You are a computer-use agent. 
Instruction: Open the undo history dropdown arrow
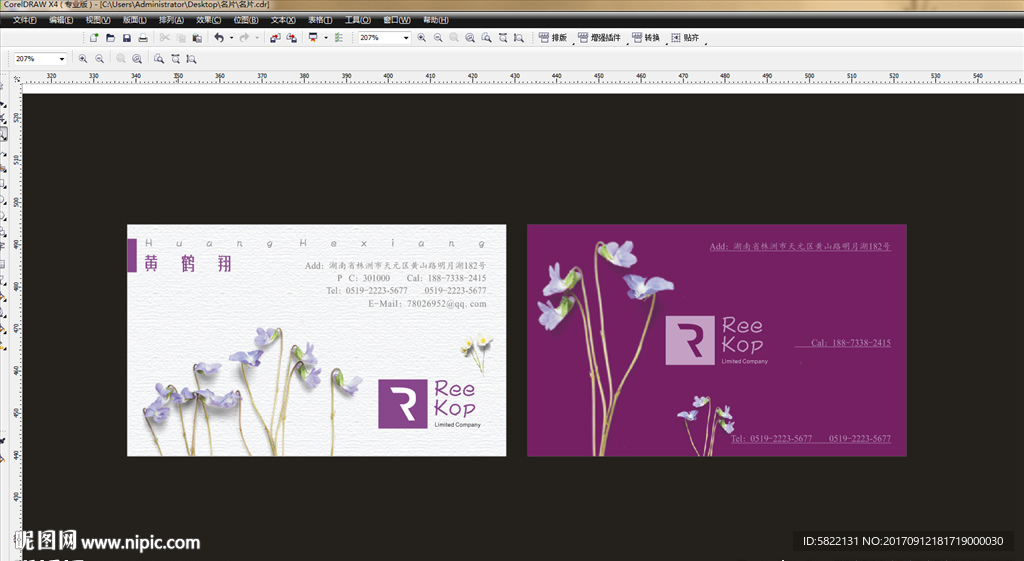point(231,38)
